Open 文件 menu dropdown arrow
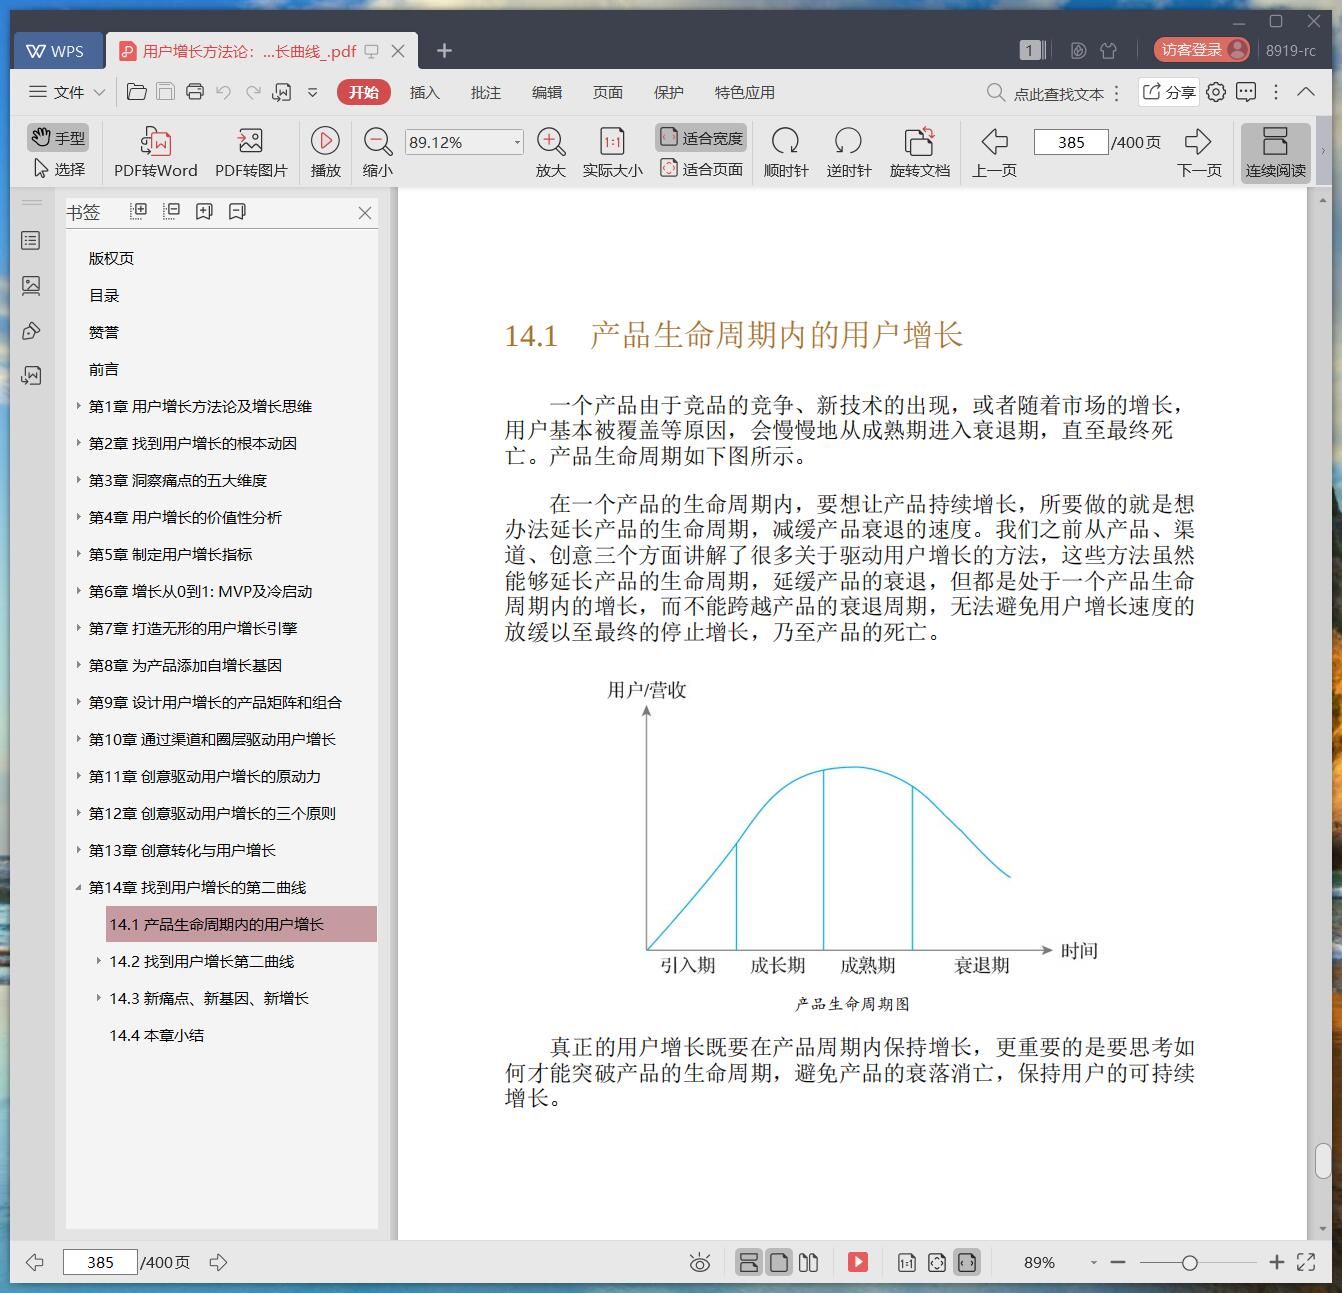Viewport: 1342px width, 1293px height. tap(99, 92)
